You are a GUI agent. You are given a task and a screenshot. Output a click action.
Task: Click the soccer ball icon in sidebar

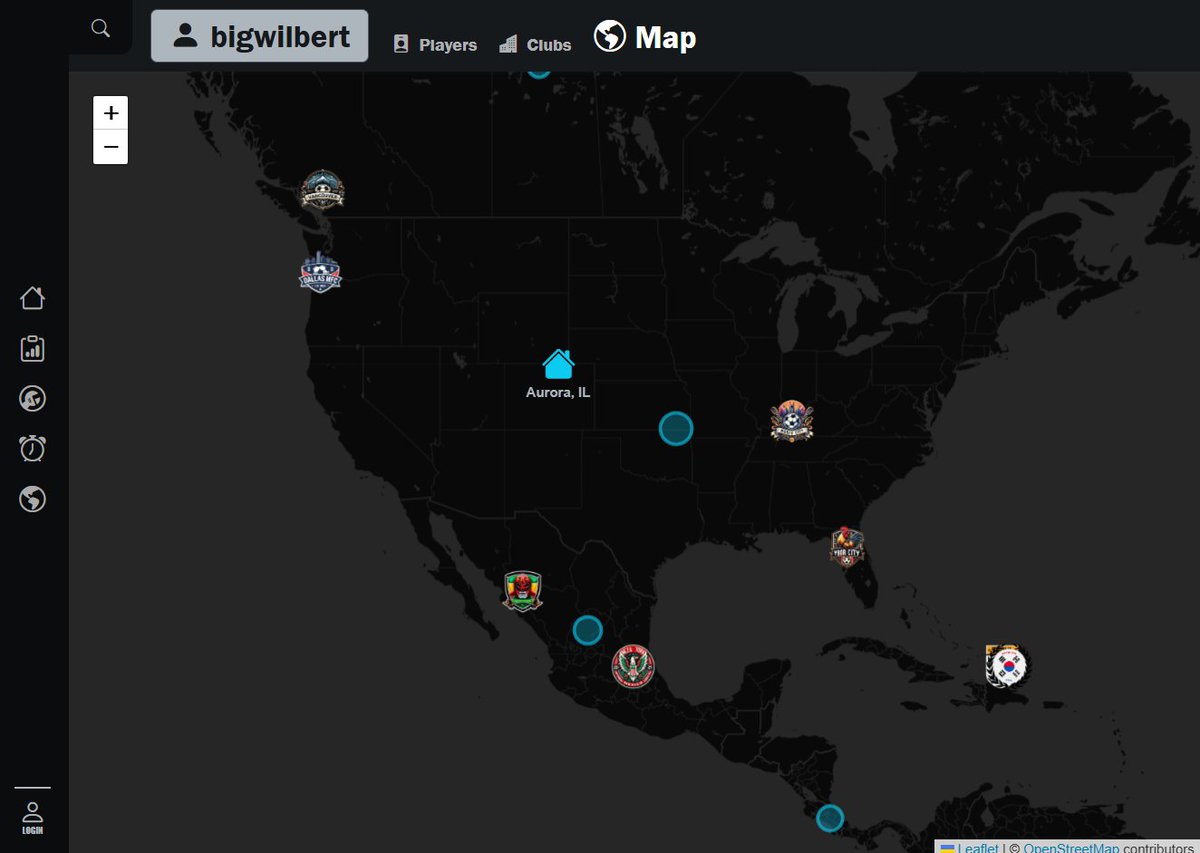(32, 399)
